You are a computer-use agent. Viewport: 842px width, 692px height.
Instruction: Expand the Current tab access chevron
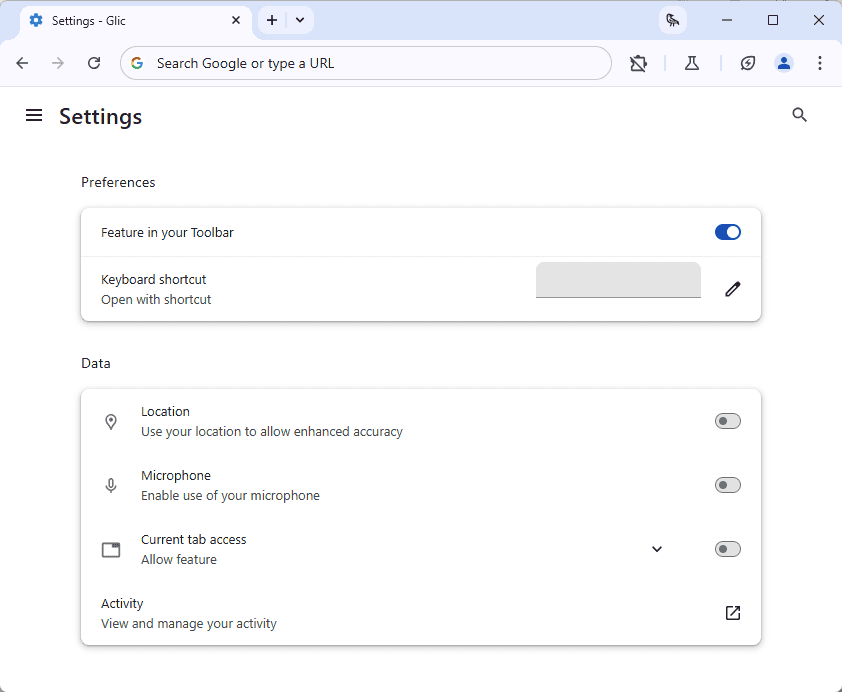[x=657, y=549]
